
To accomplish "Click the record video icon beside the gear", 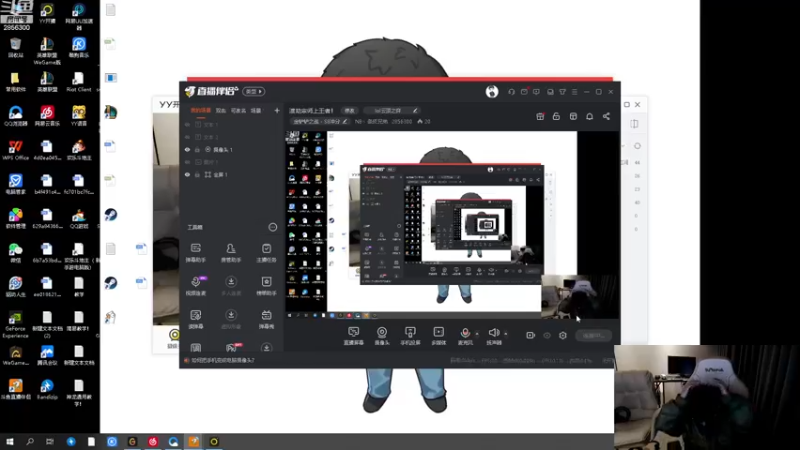I will 531,335.
